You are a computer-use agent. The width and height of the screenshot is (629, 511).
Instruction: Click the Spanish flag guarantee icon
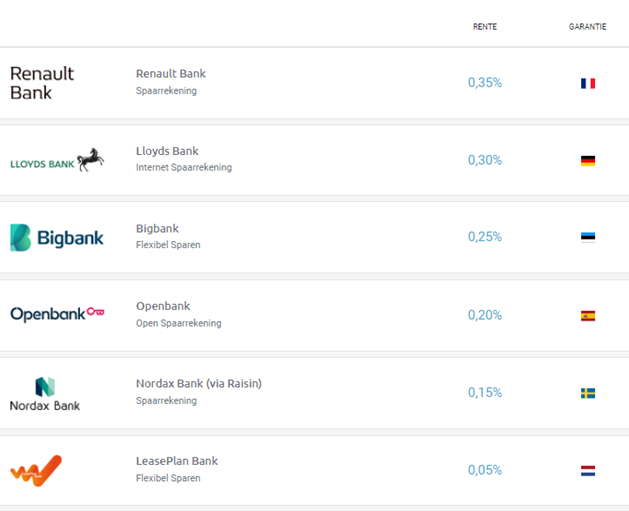pyautogui.click(x=588, y=316)
